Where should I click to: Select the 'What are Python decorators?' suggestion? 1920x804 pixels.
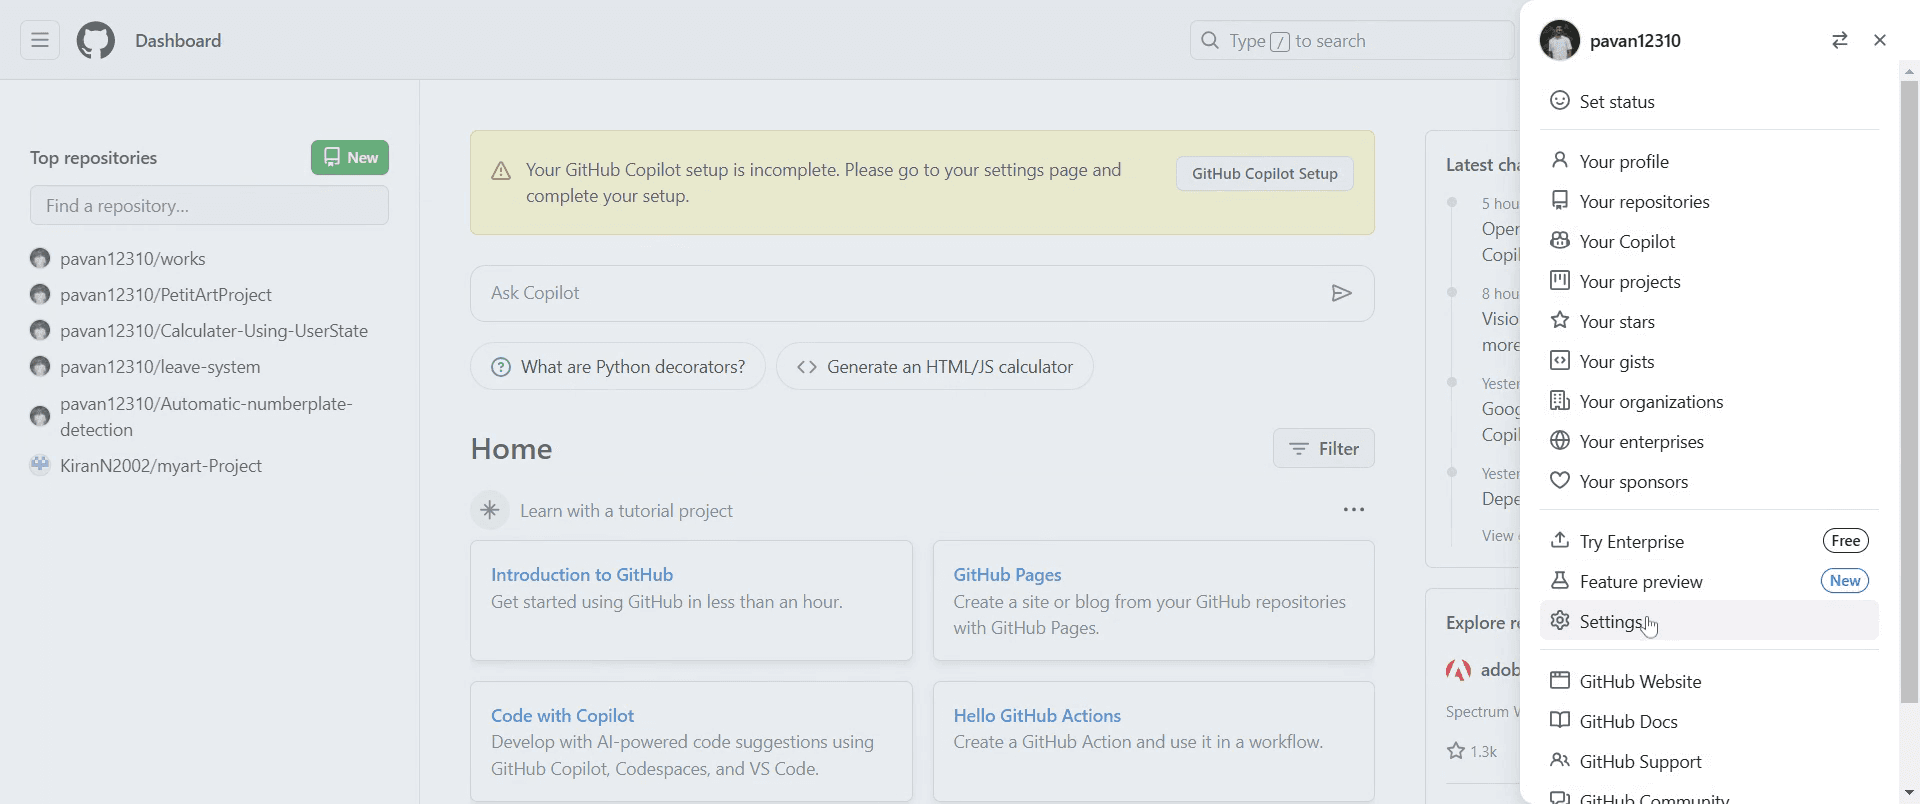617,367
